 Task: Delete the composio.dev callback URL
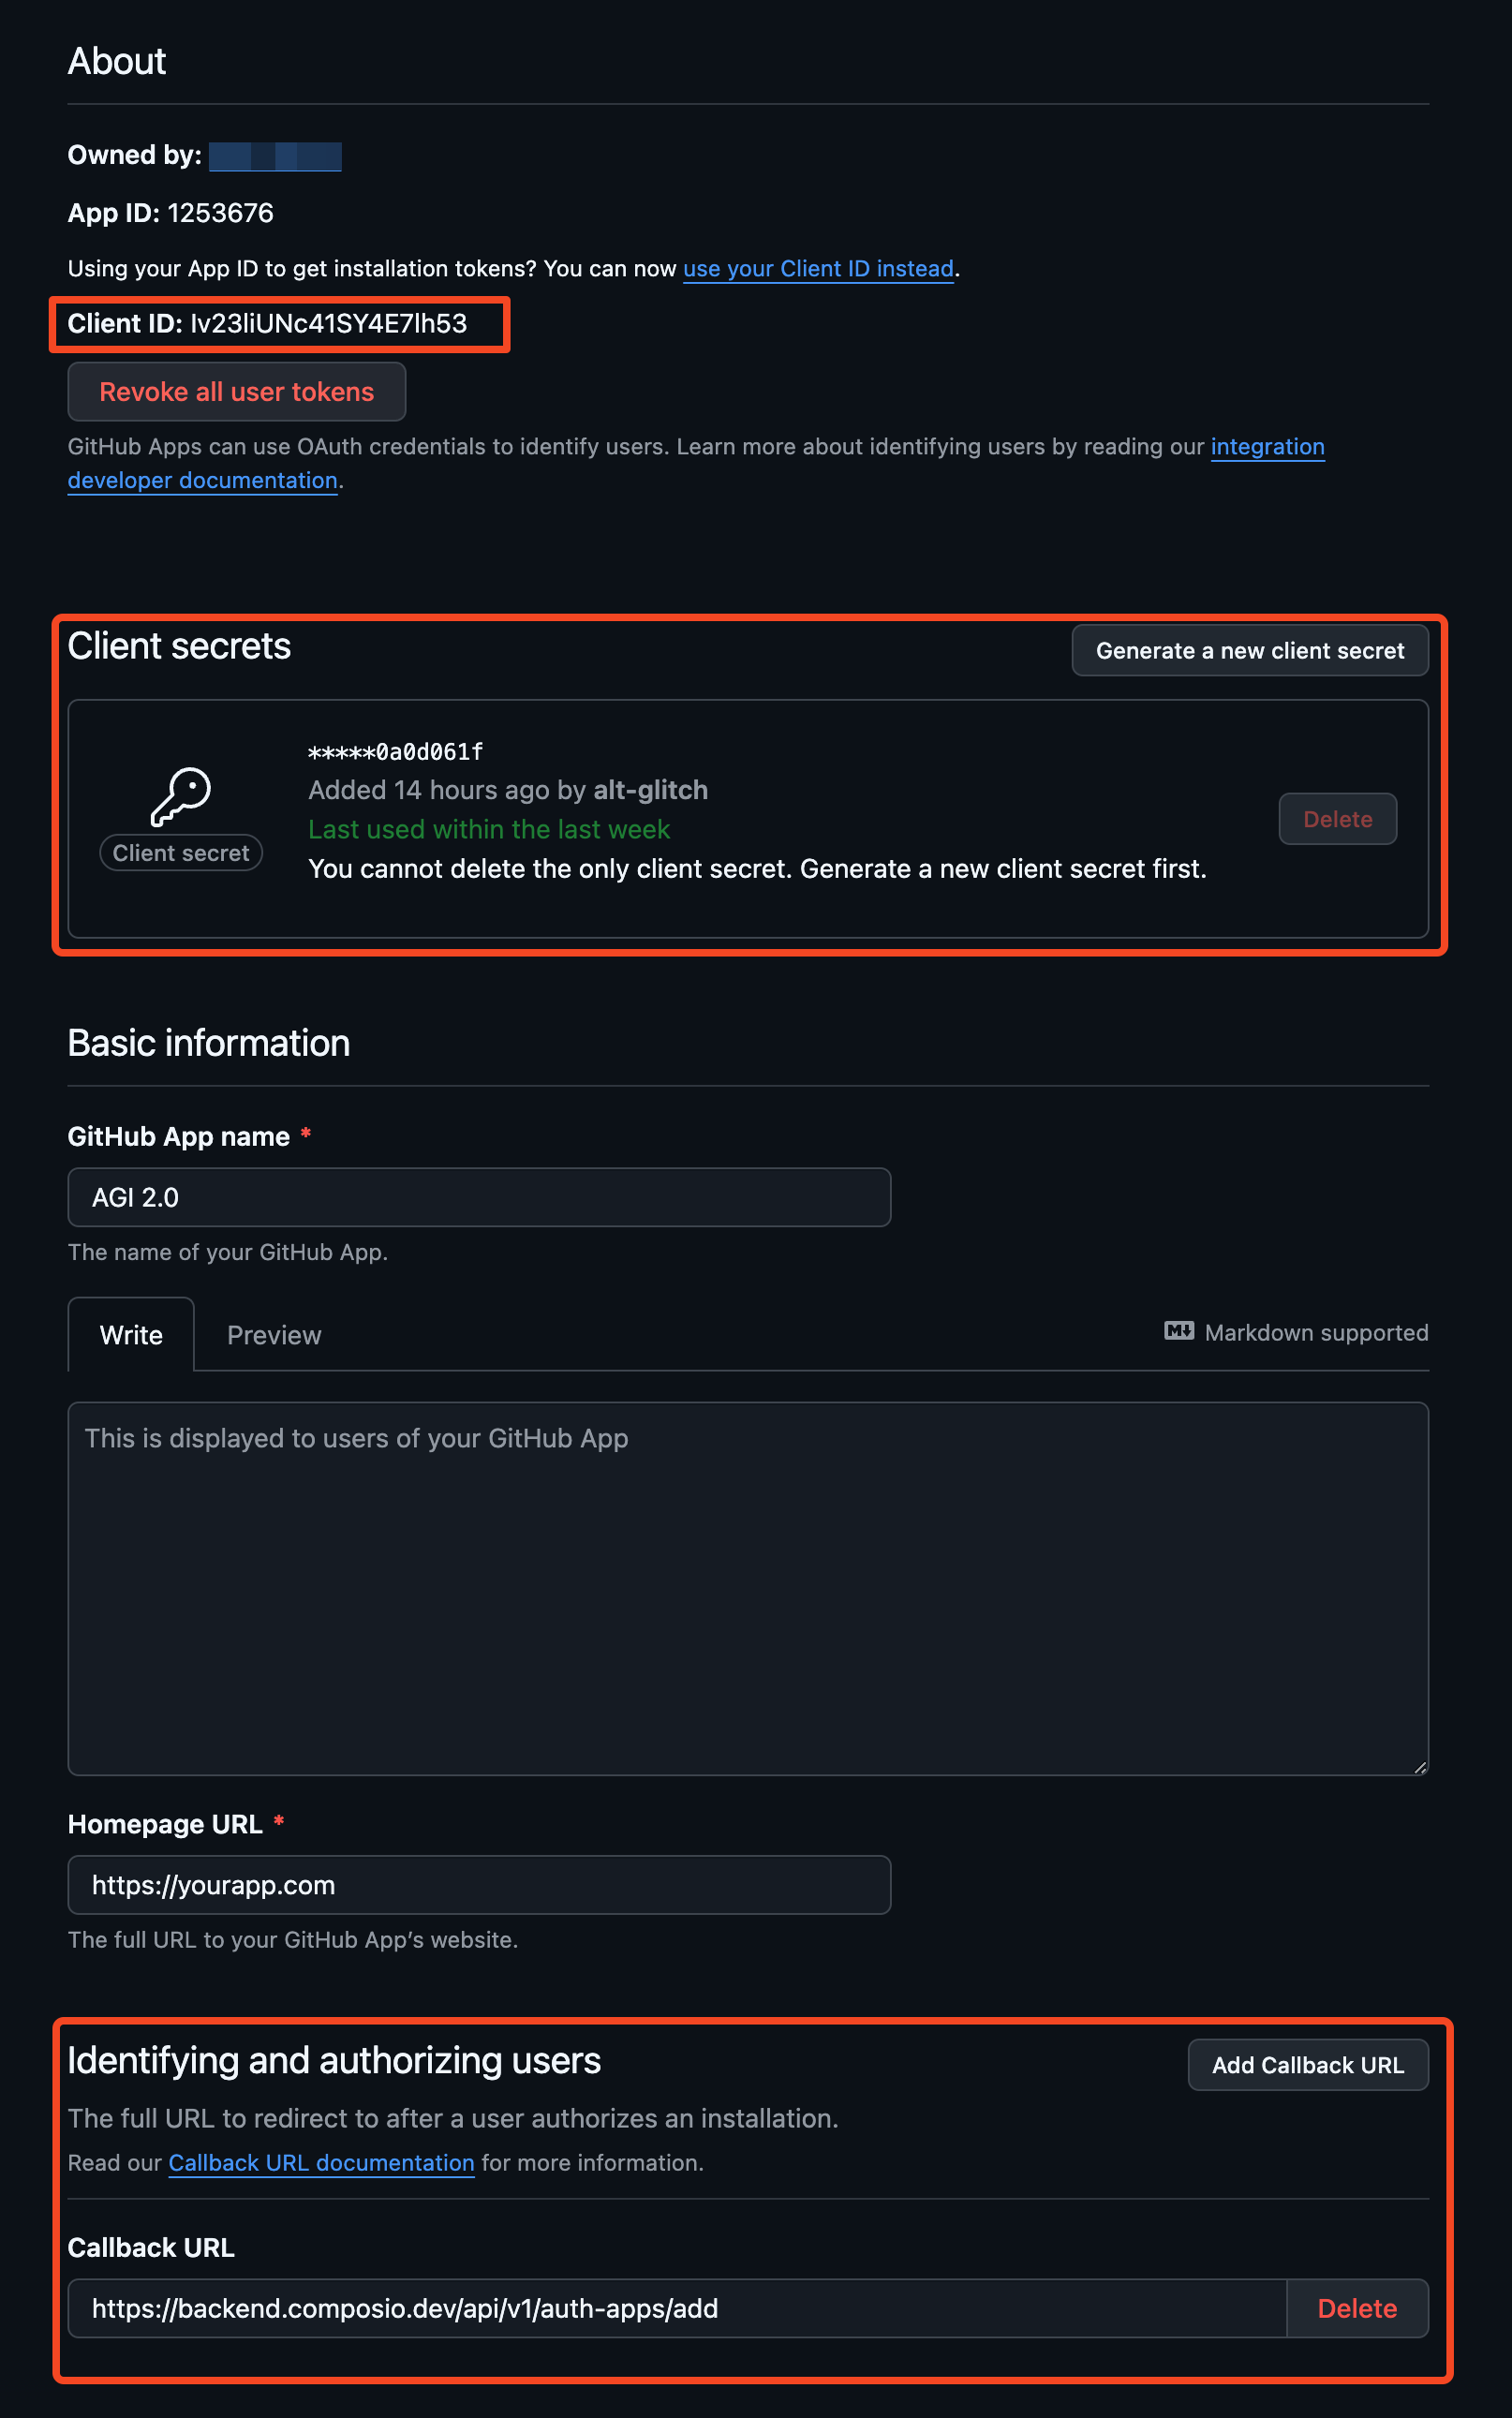coord(1357,2309)
